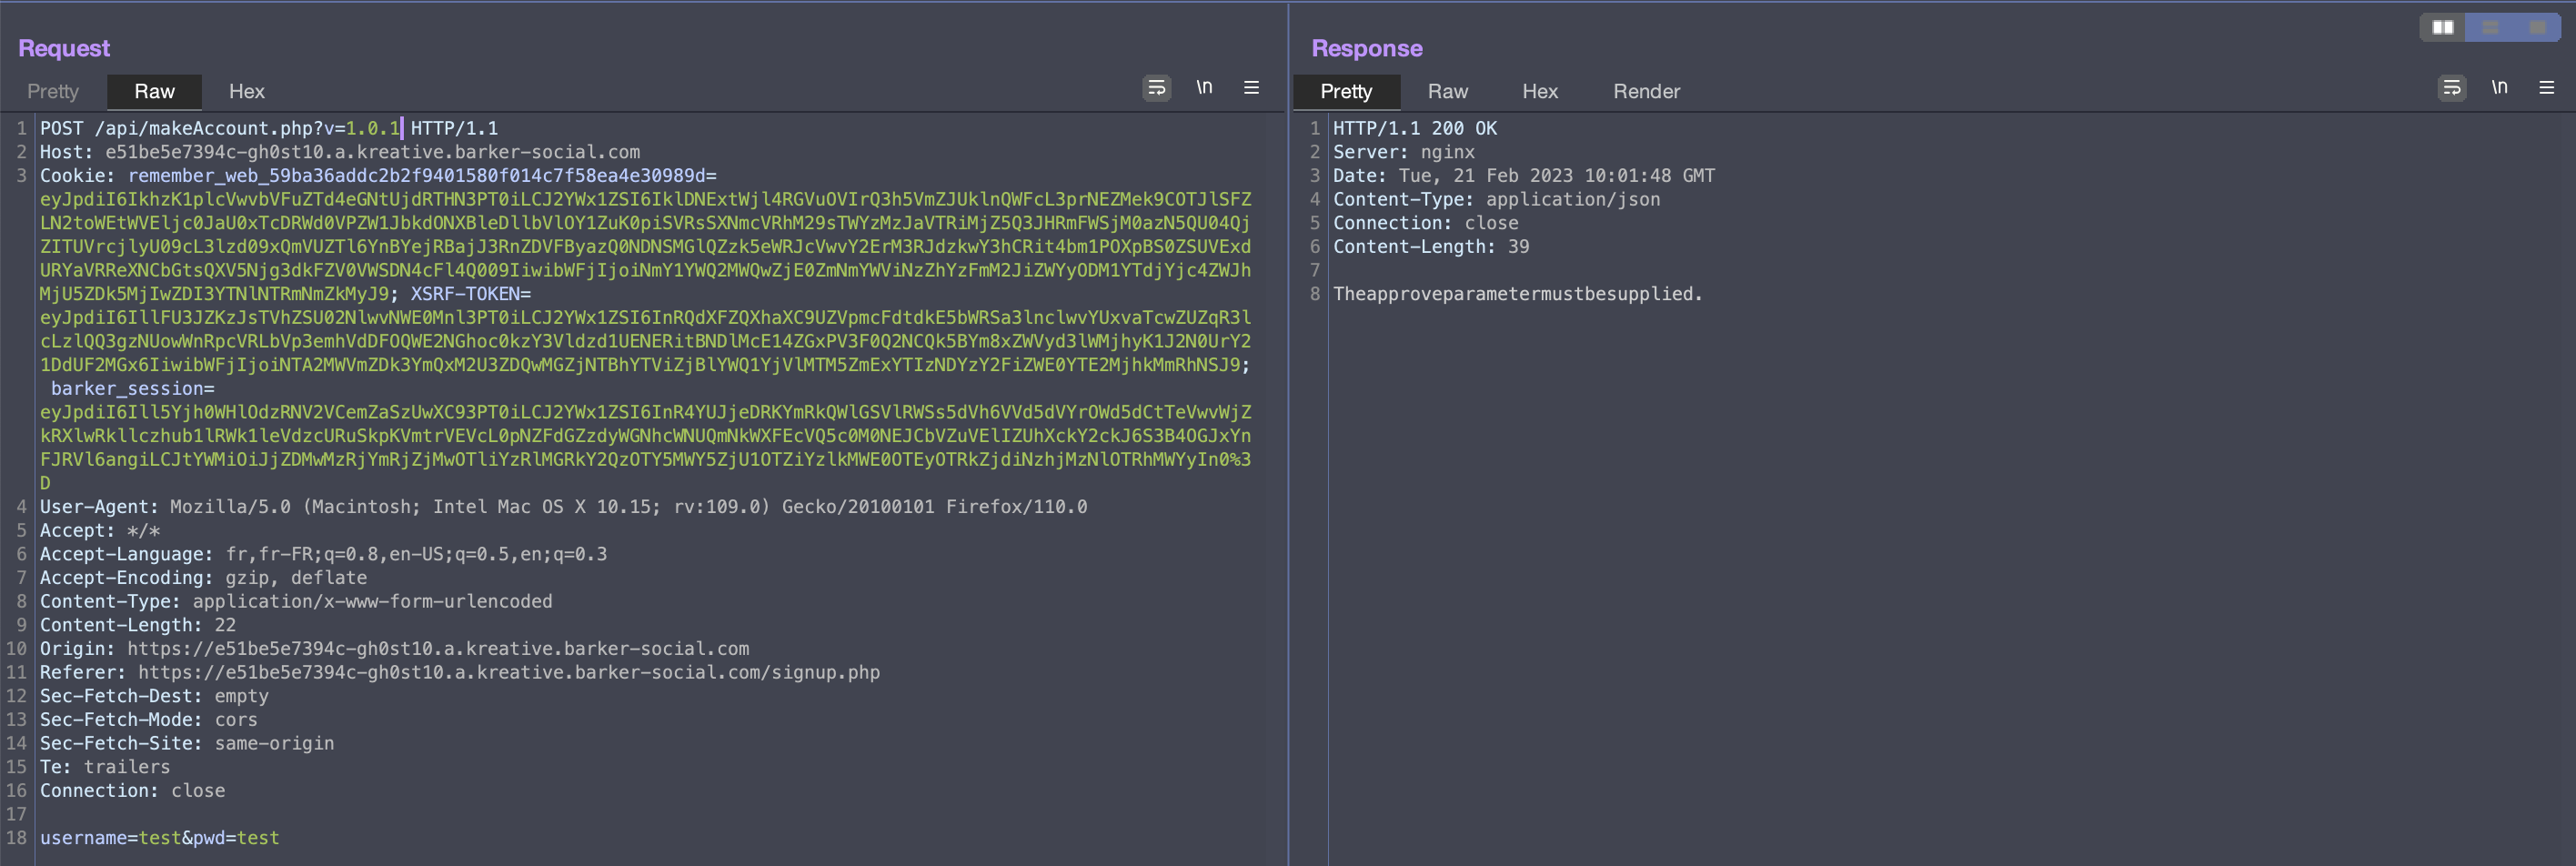Switch the Response view to Raw
This screenshot has height=866, width=2576.
(1447, 91)
